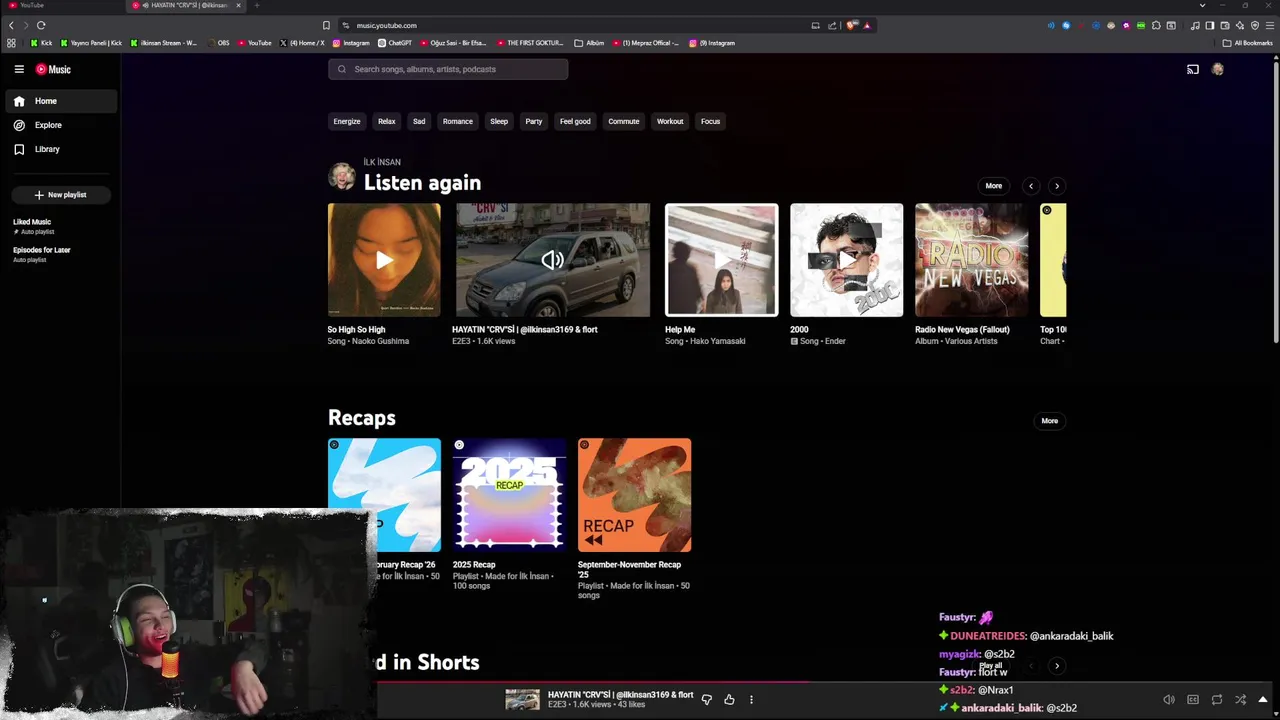Image resolution: width=1280 pixels, height=720 pixels.
Task: Open the Kick bookmark
Action: 41,43
